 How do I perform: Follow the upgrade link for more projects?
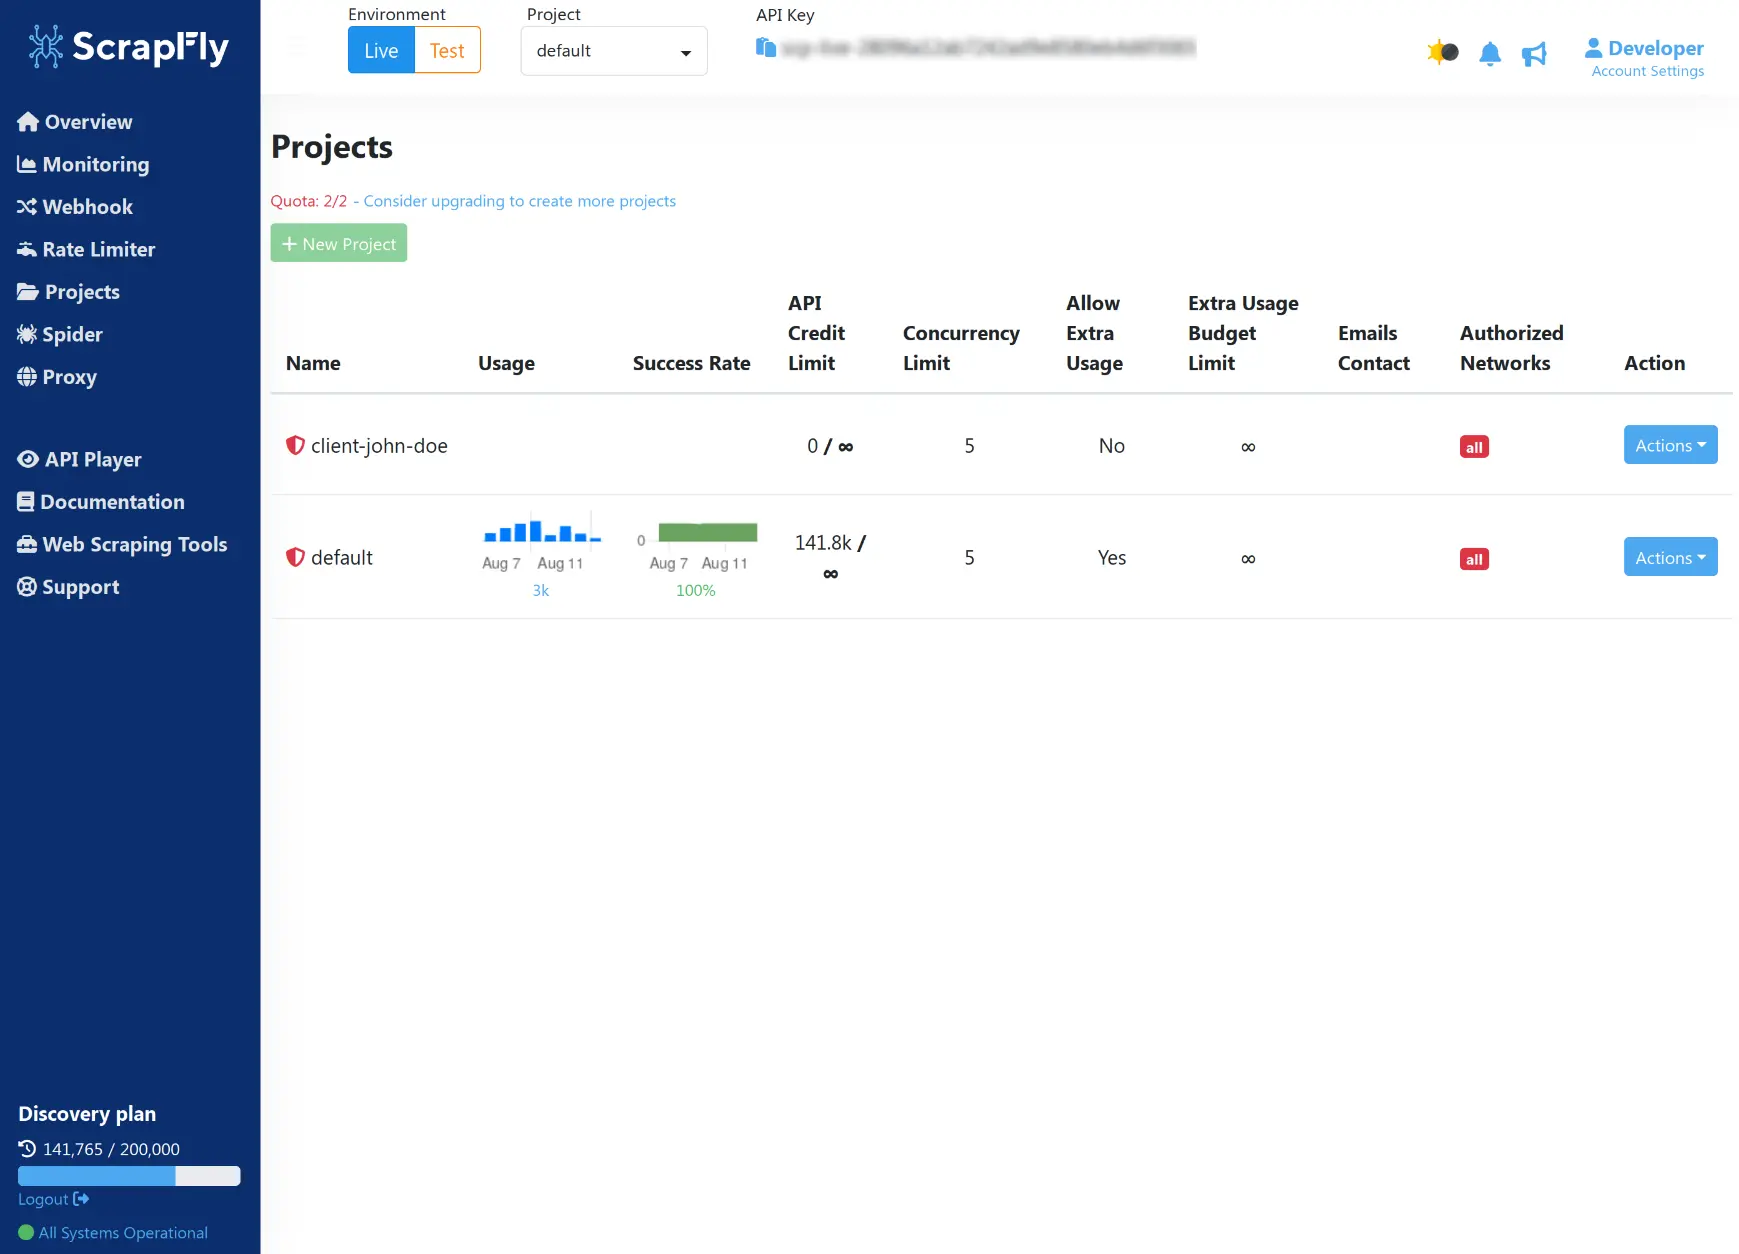[x=518, y=201]
